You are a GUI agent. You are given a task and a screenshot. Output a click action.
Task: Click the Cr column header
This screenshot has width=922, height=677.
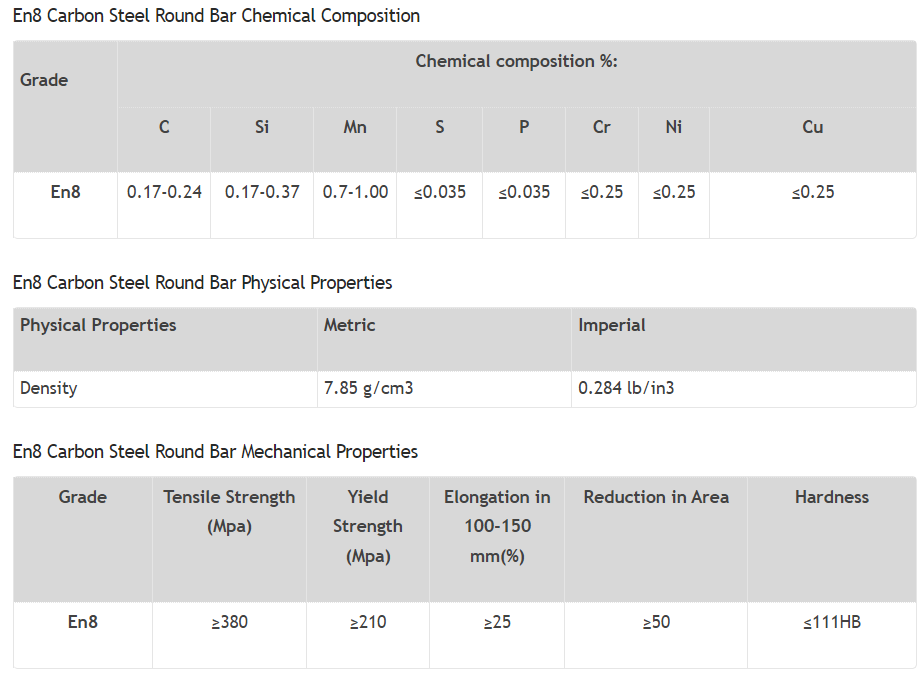coord(602,127)
